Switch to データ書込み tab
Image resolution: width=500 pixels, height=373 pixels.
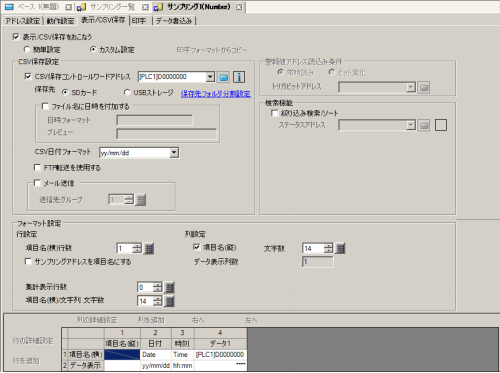(x=174, y=21)
